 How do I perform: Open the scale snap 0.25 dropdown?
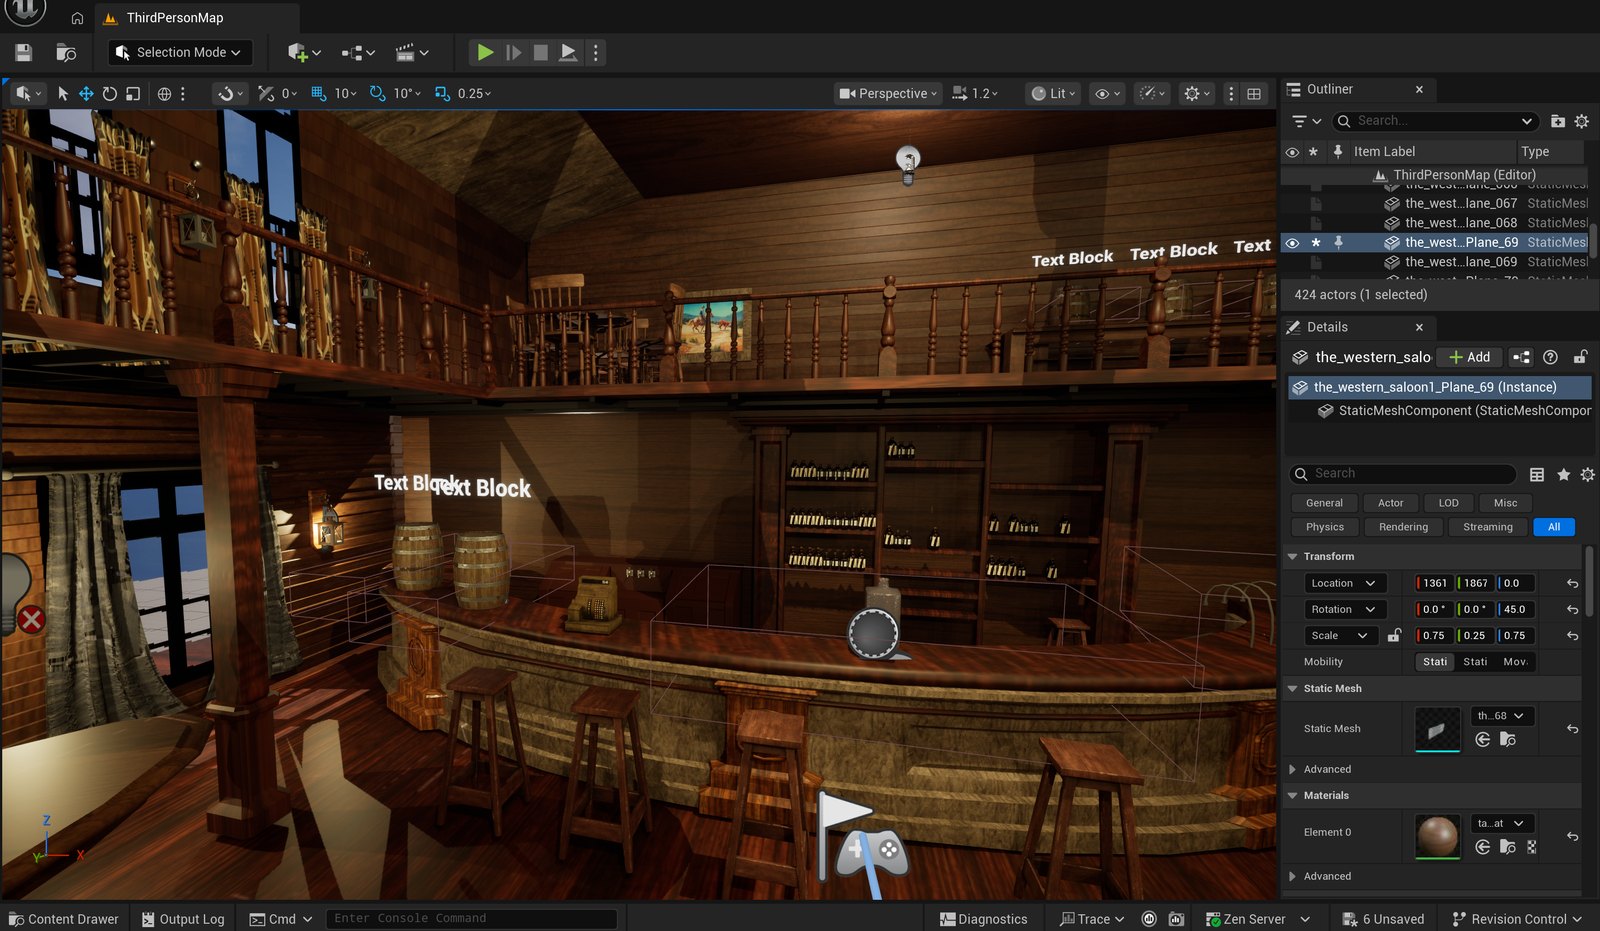474,93
